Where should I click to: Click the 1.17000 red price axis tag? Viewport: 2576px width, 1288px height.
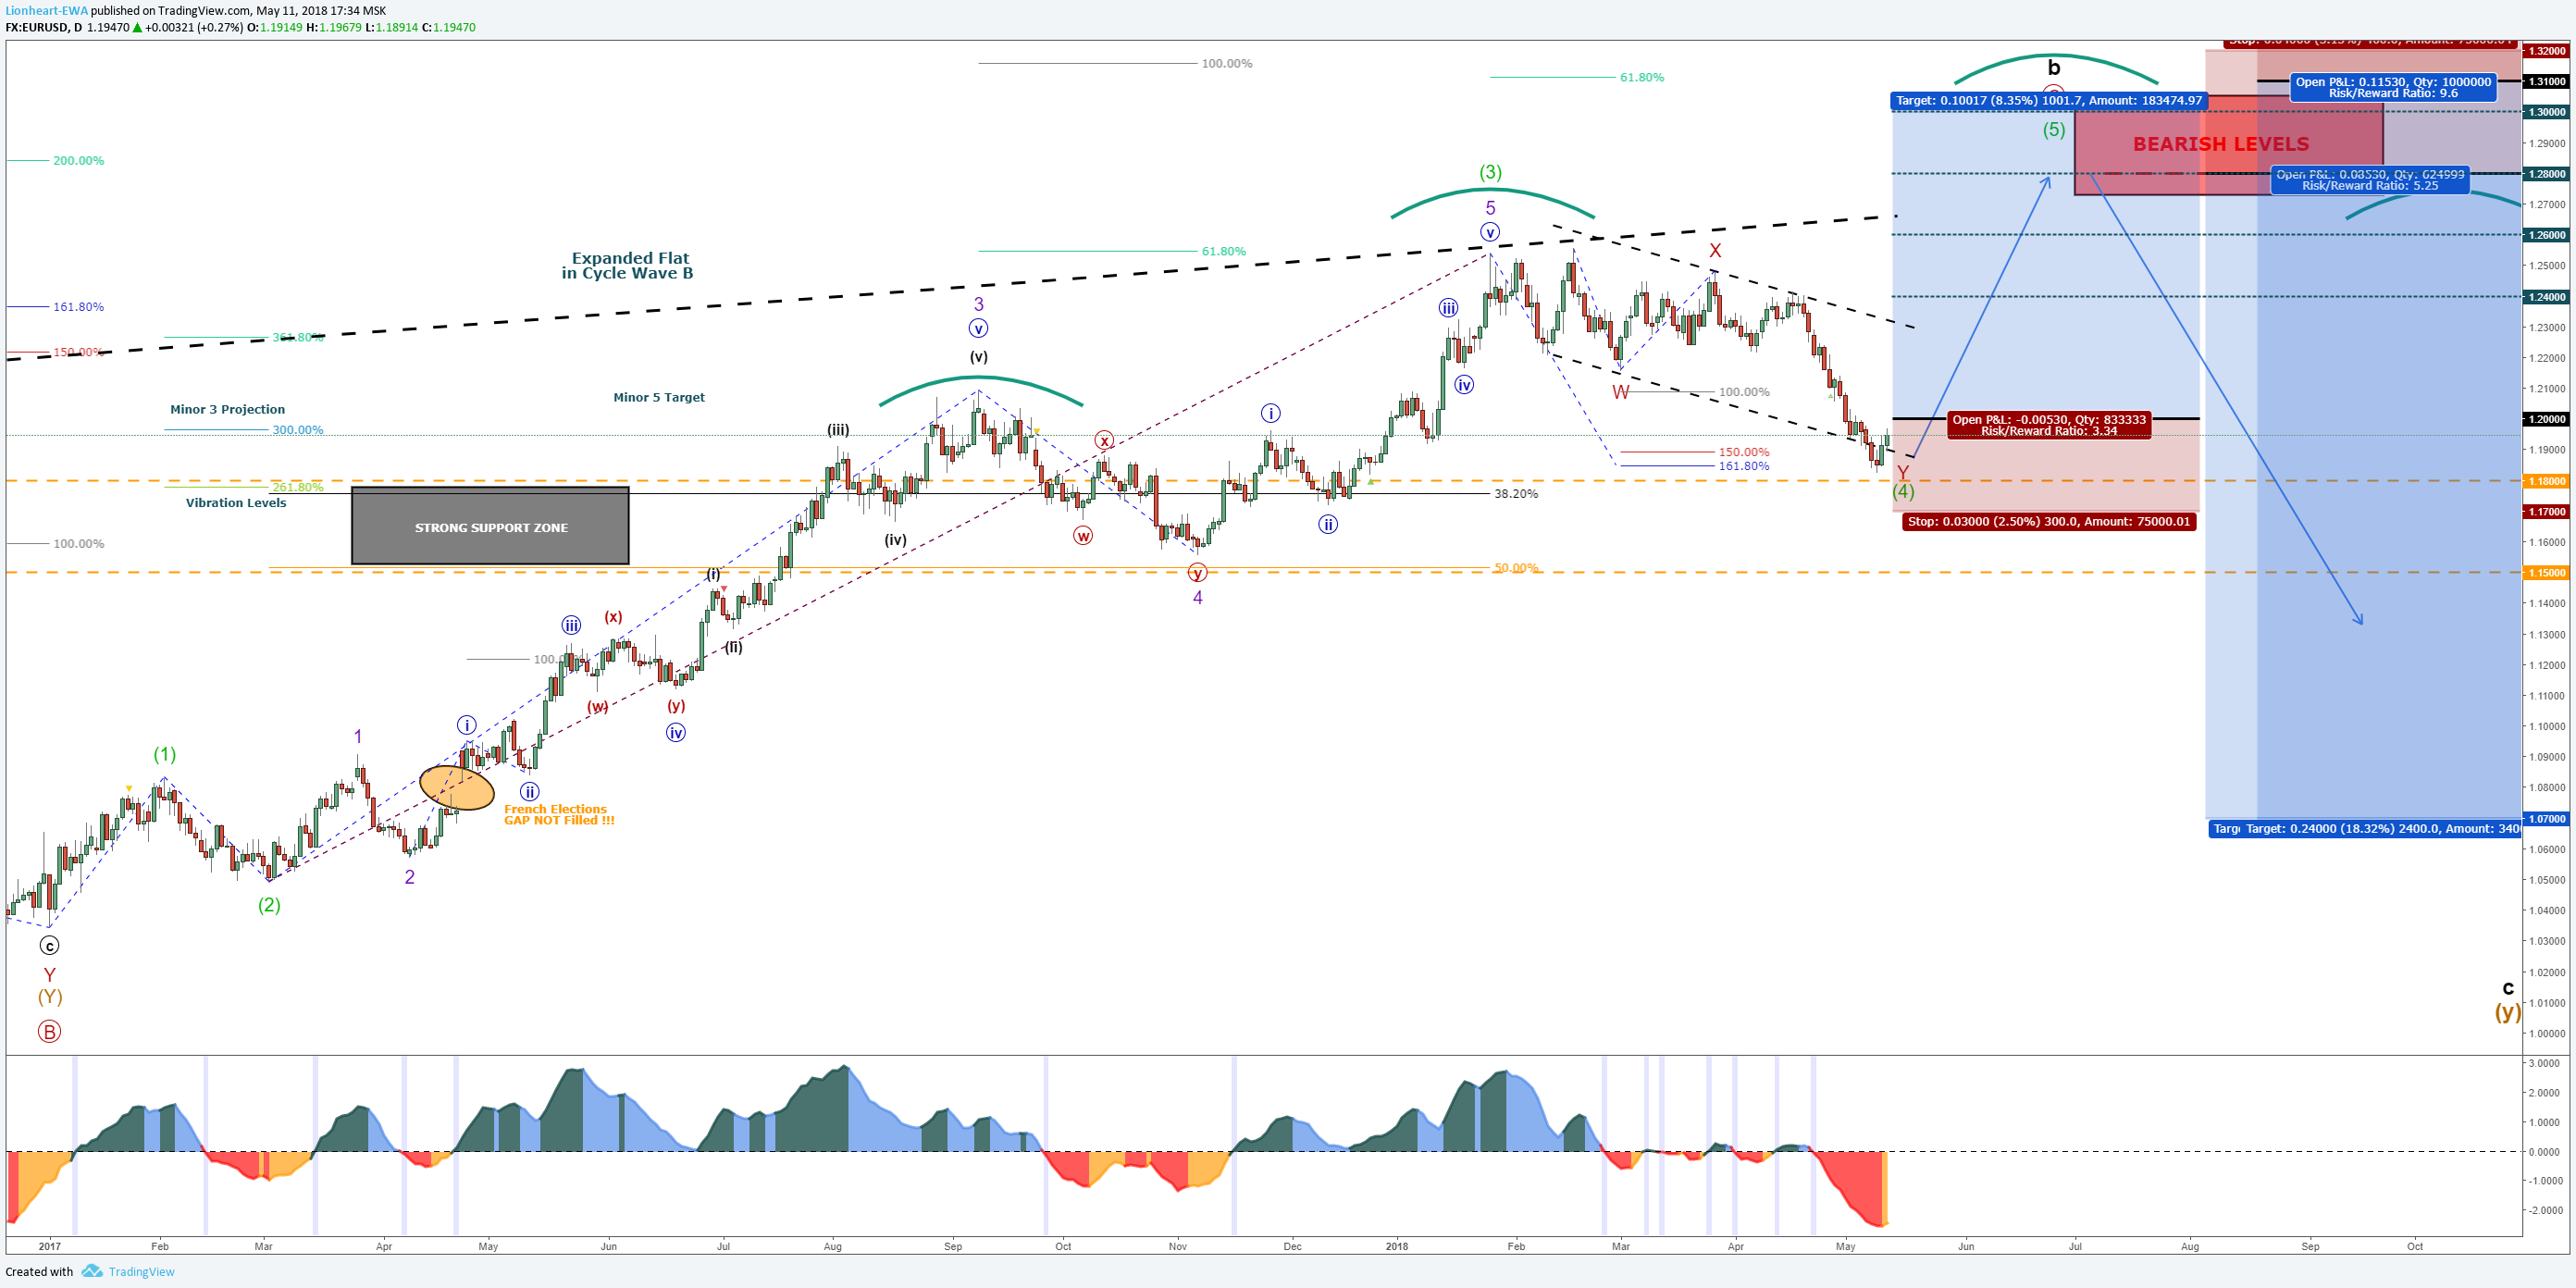pos(2546,512)
